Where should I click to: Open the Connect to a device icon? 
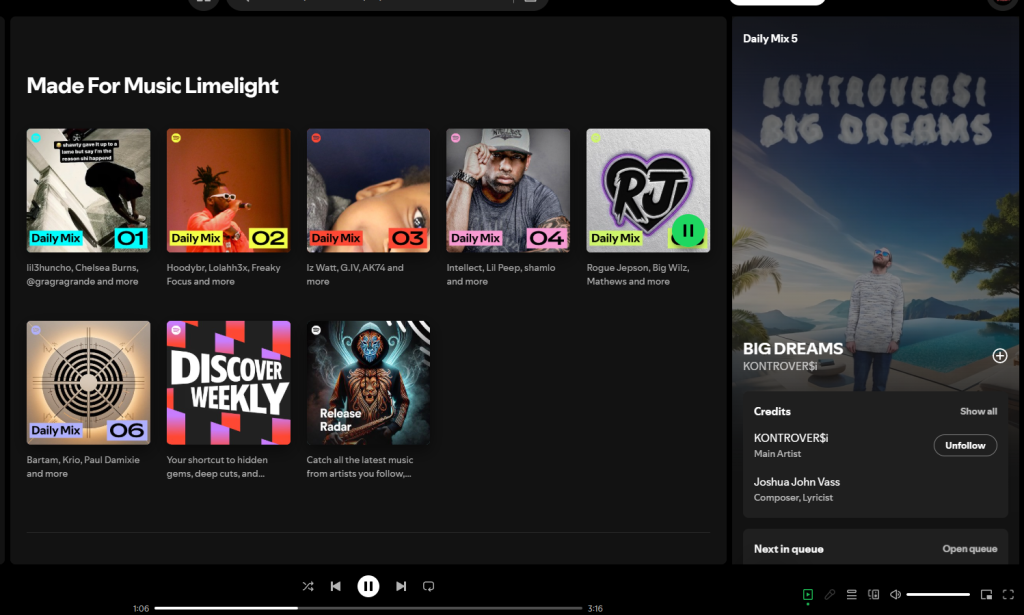pos(873,594)
